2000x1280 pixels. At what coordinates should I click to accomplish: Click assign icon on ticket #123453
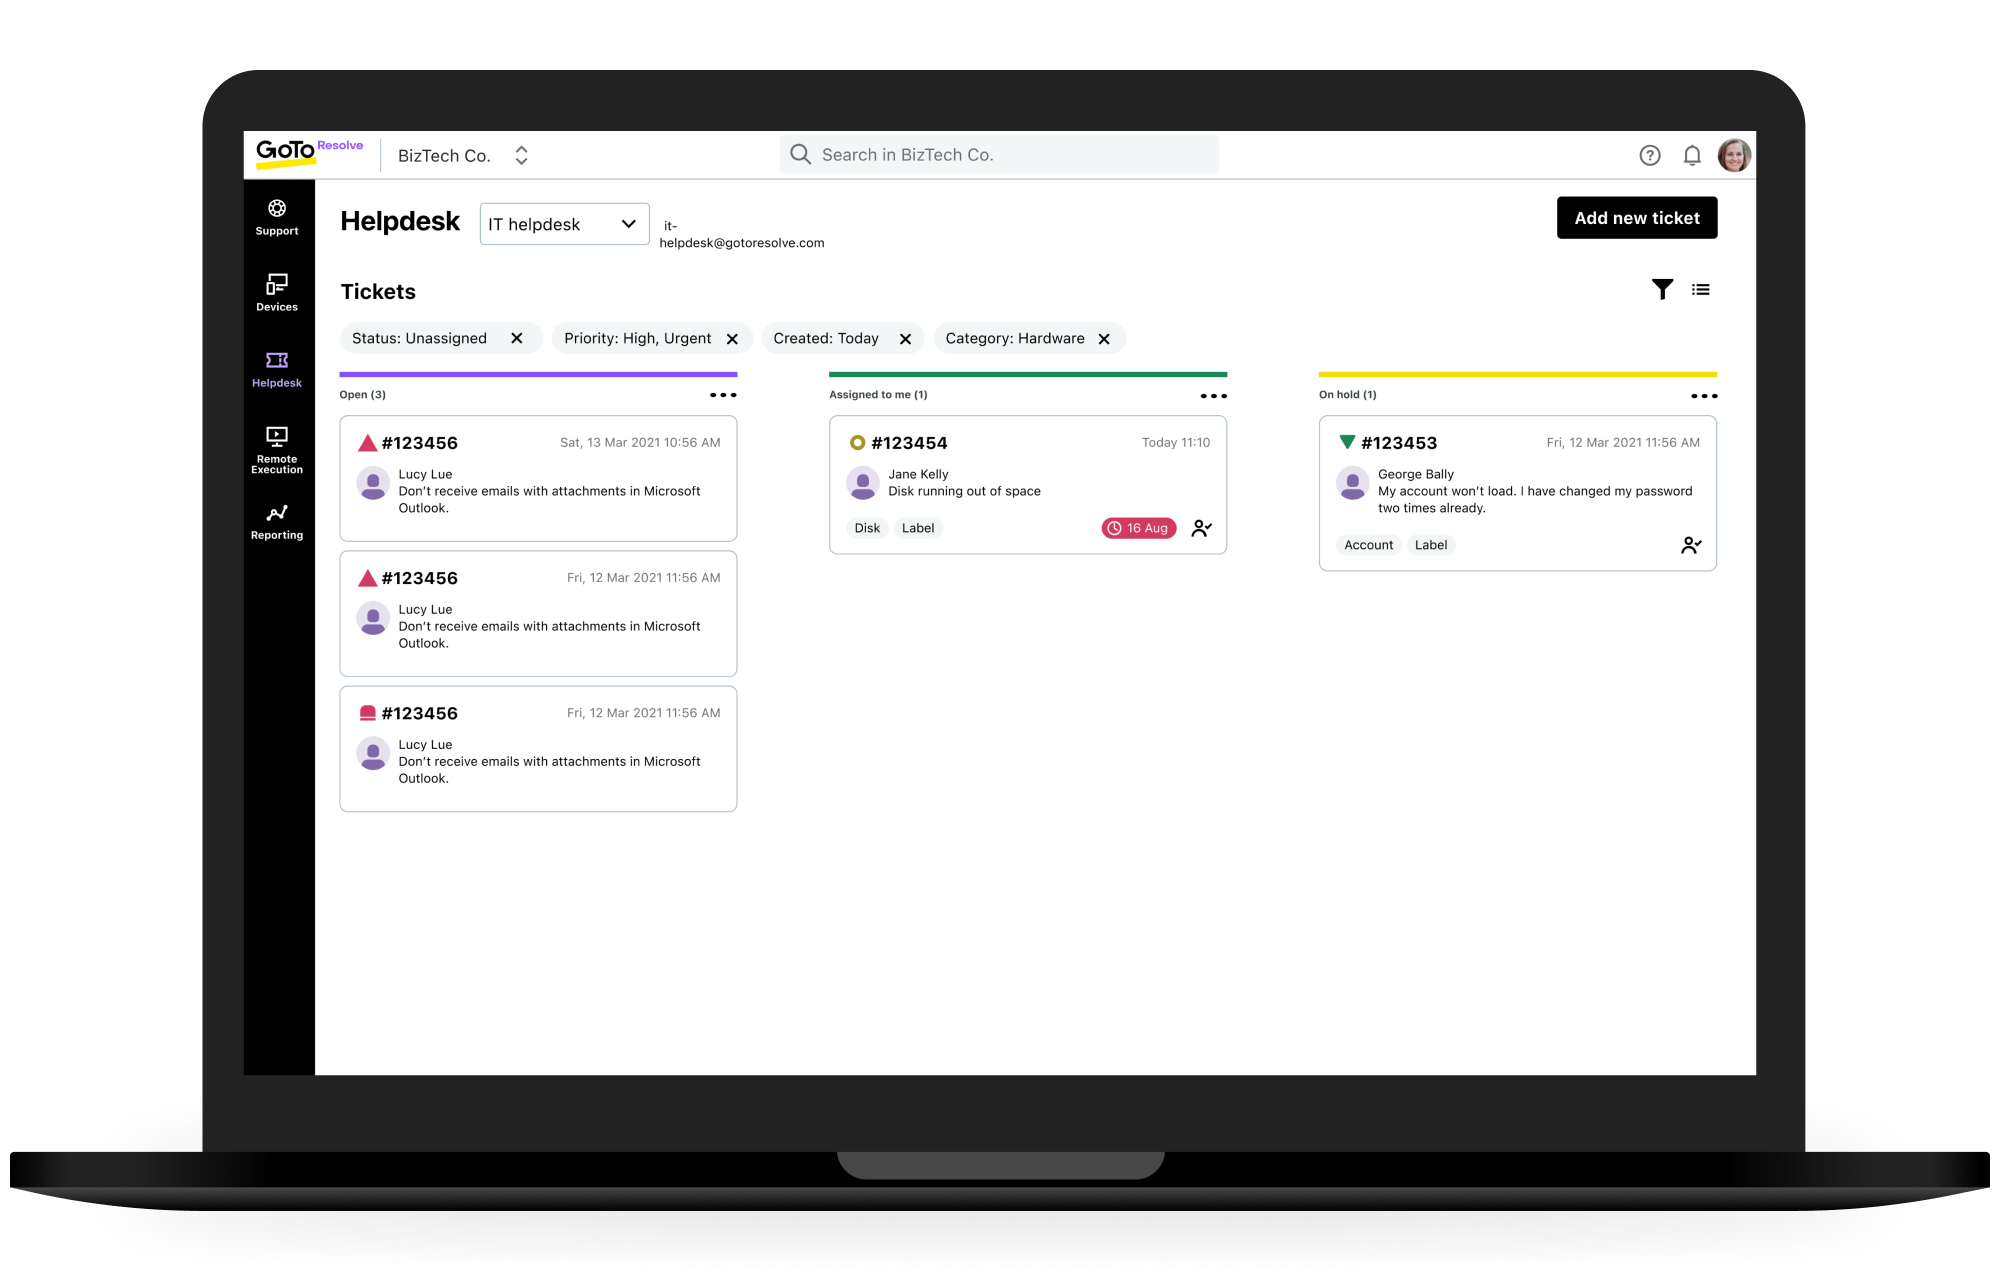click(x=1691, y=545)
